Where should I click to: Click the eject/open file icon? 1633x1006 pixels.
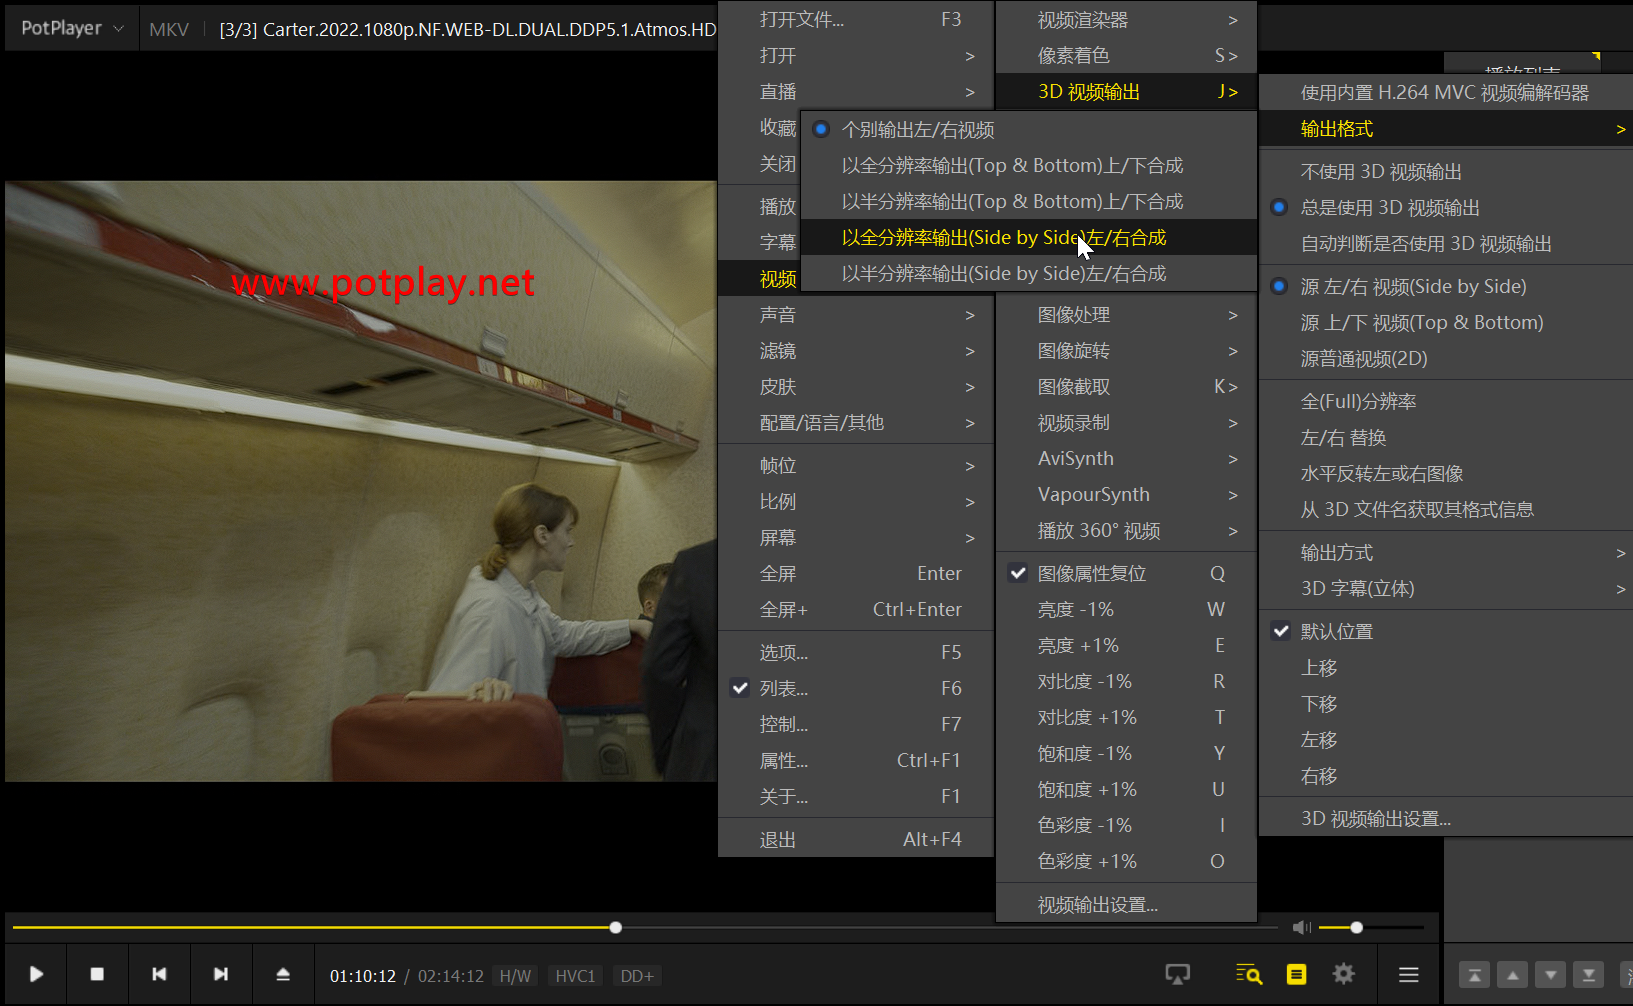283,974
